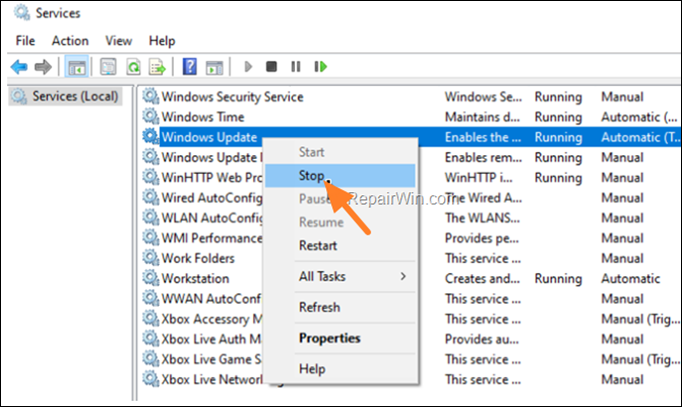Click the Restart Service toolbar icon
The width and height of the screenshot is (682, 407).
321,67
